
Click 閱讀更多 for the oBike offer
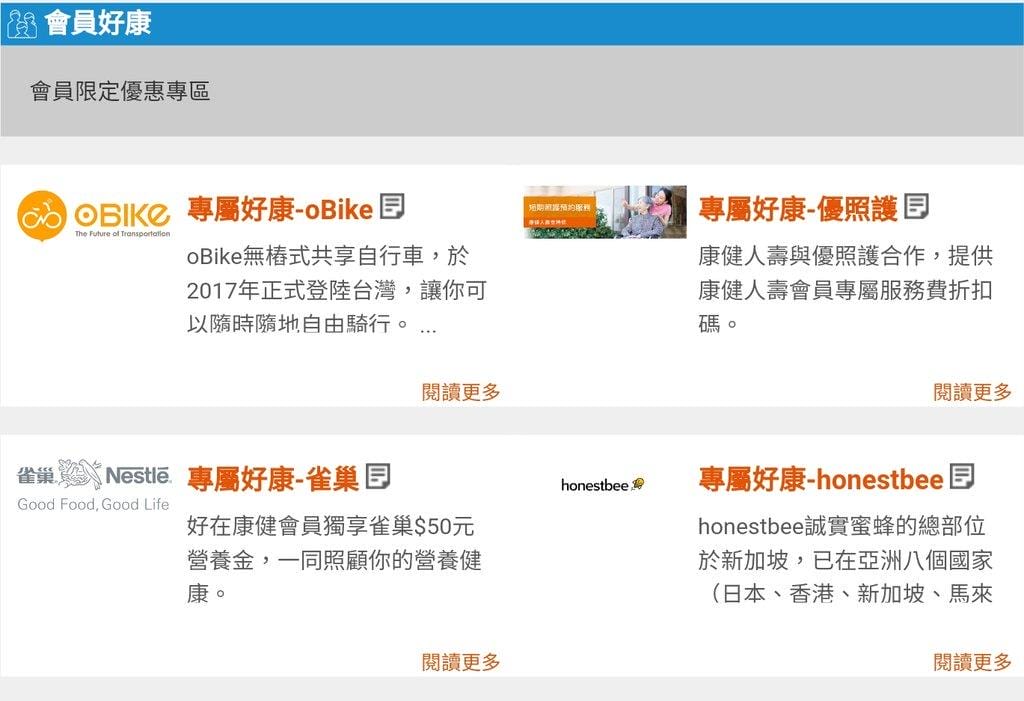tap(461, 392)
